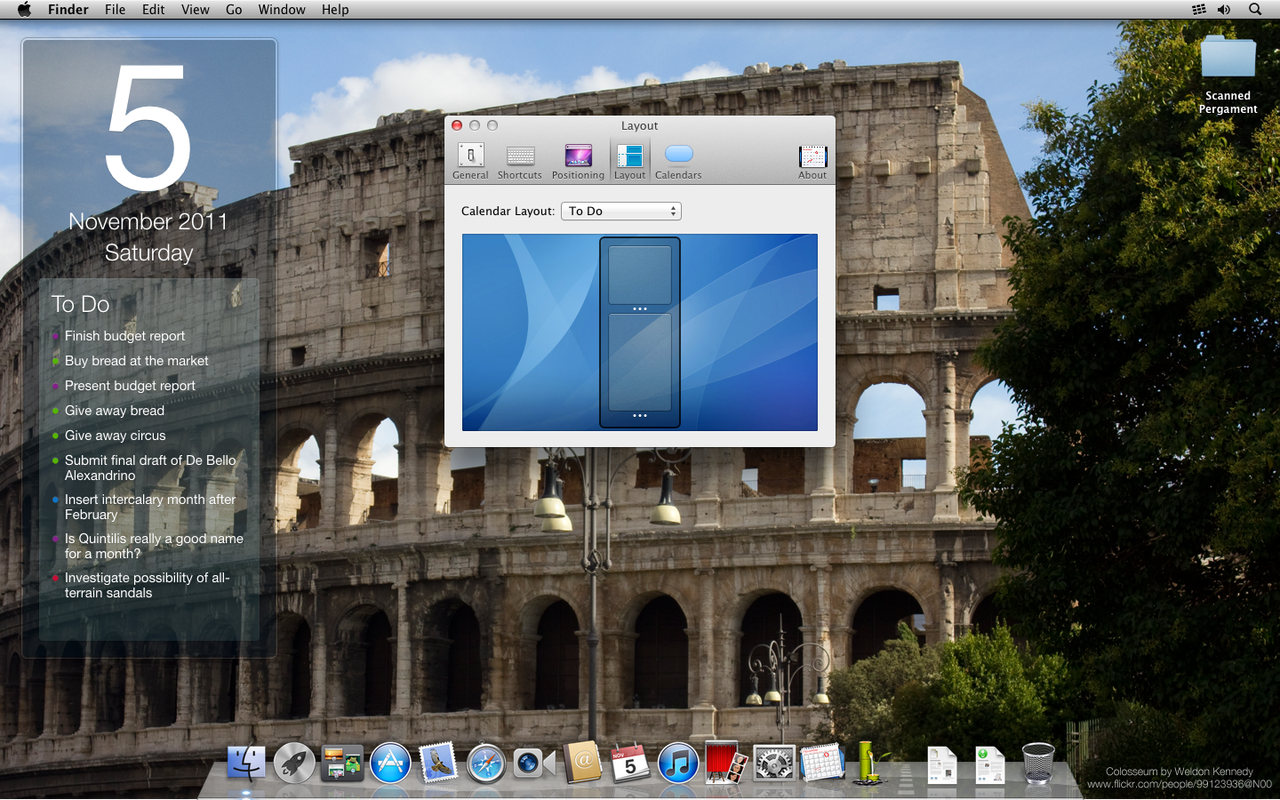Open the Shortcuts keyboard pane
Image resolution: width=1280 pixels, height=800 pixels.
click(520, 161)
